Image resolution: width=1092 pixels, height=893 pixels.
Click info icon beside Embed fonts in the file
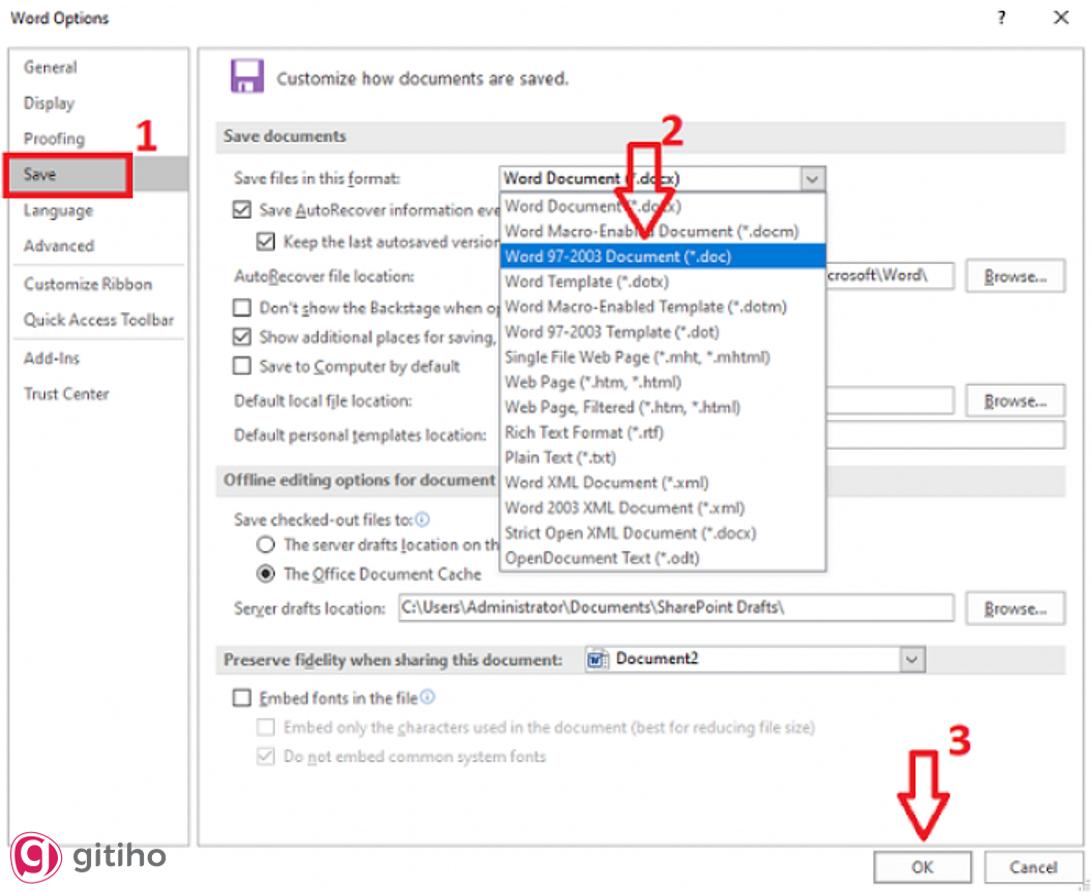[428, 697]
